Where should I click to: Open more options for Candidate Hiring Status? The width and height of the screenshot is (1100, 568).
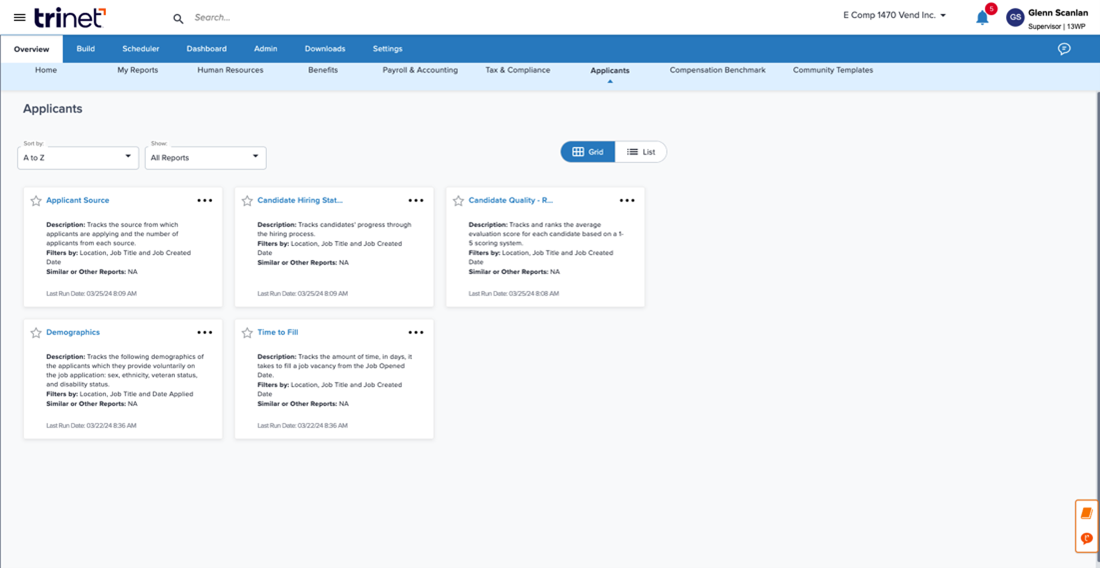point(416,201)
